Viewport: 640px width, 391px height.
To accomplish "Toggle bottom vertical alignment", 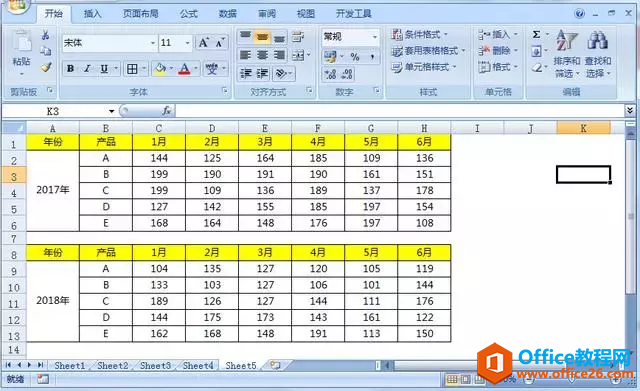I will tap(279, 37).
